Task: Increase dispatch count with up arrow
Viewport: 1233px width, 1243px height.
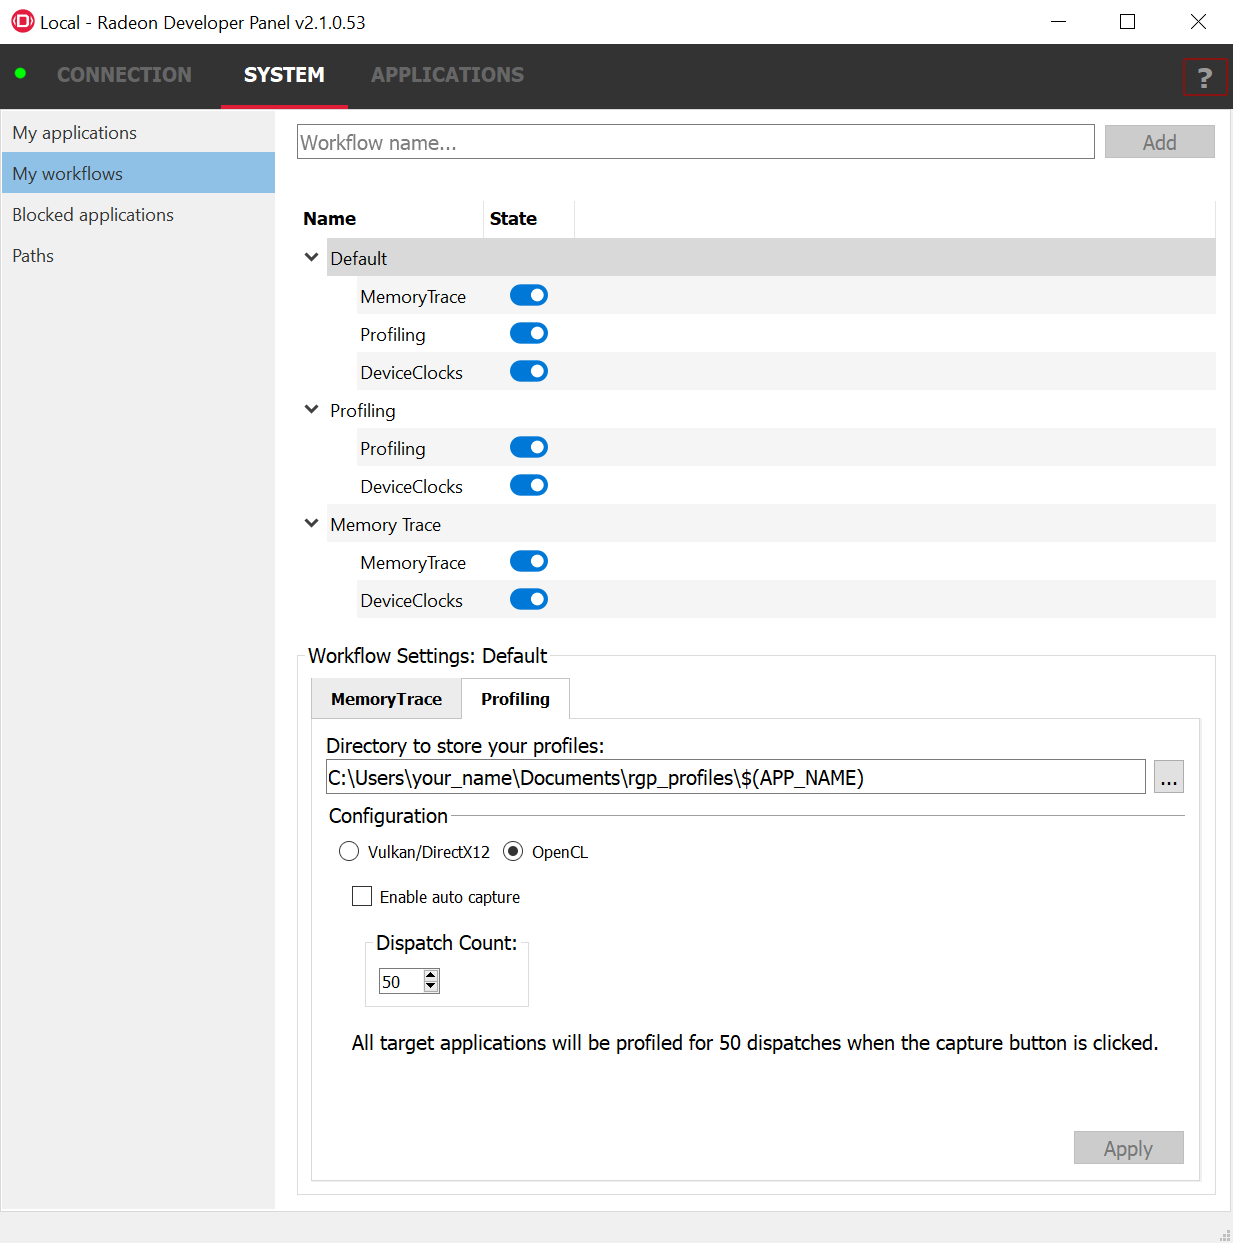Action: pyautogui.click(x=431, y=975)
